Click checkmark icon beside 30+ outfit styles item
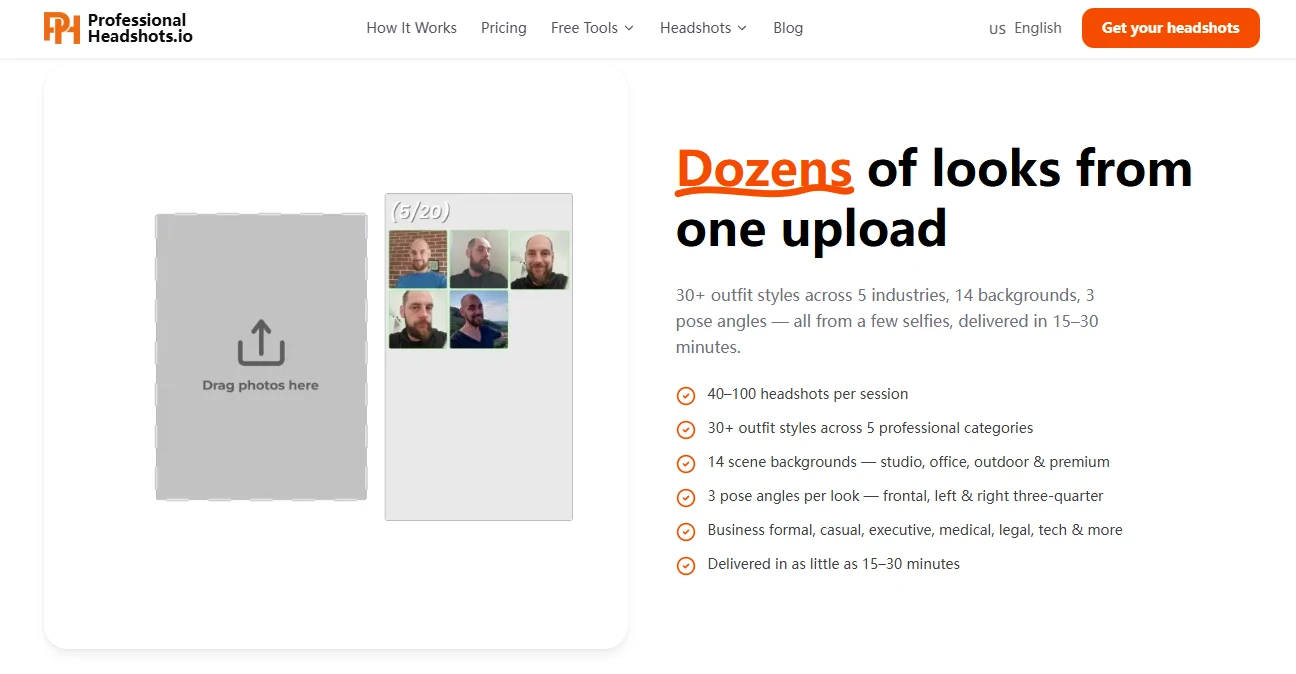 [x=686, y=429]
